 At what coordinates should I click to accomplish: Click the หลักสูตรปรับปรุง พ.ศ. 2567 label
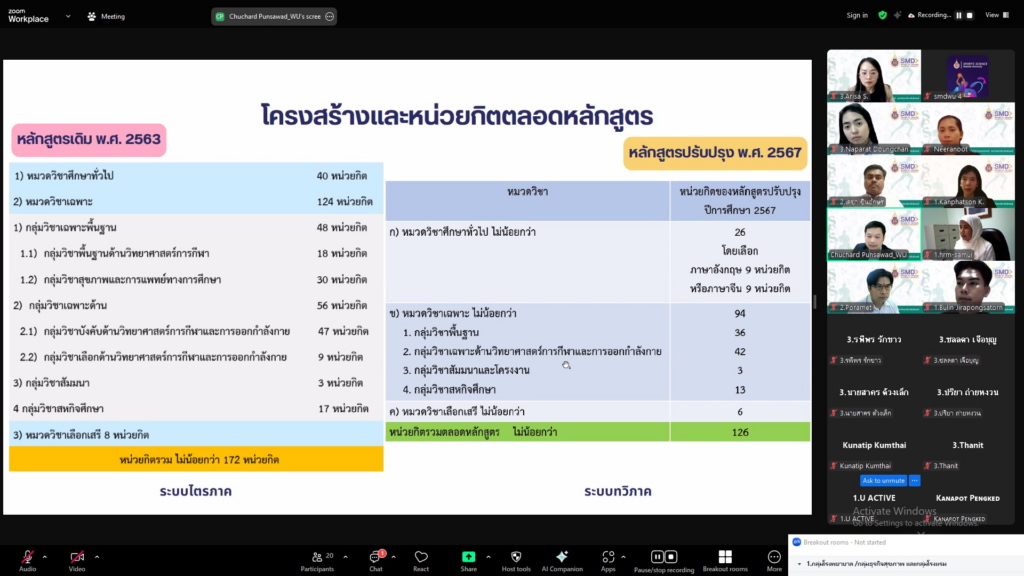tap(715, 153)
